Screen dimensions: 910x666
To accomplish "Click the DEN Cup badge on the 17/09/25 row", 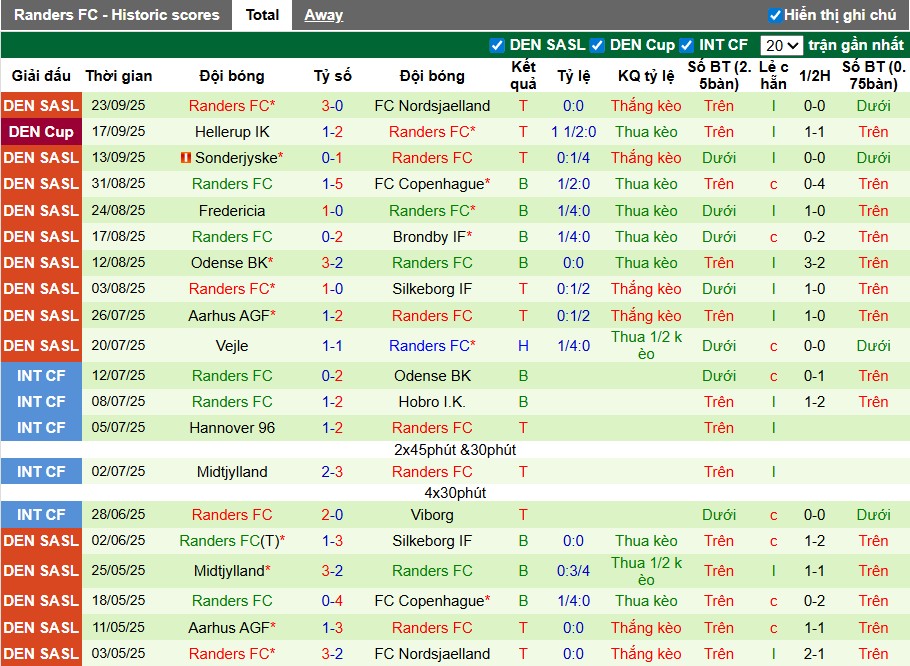I will pos(41,131).
